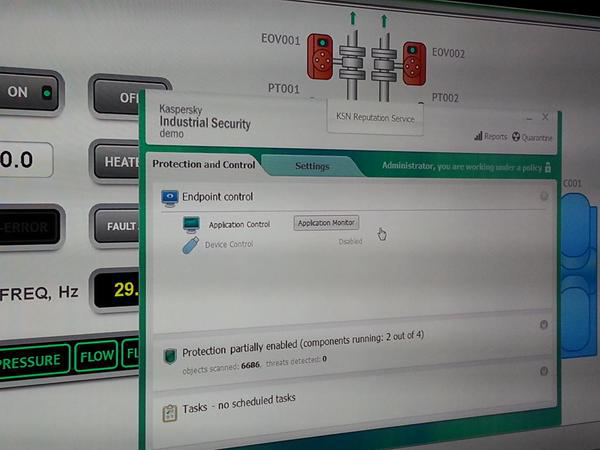Image resolution: width=600 pixels, height=450 pixels.
Task: Select the FLOW tab in HMI
Action: point(96,356)
